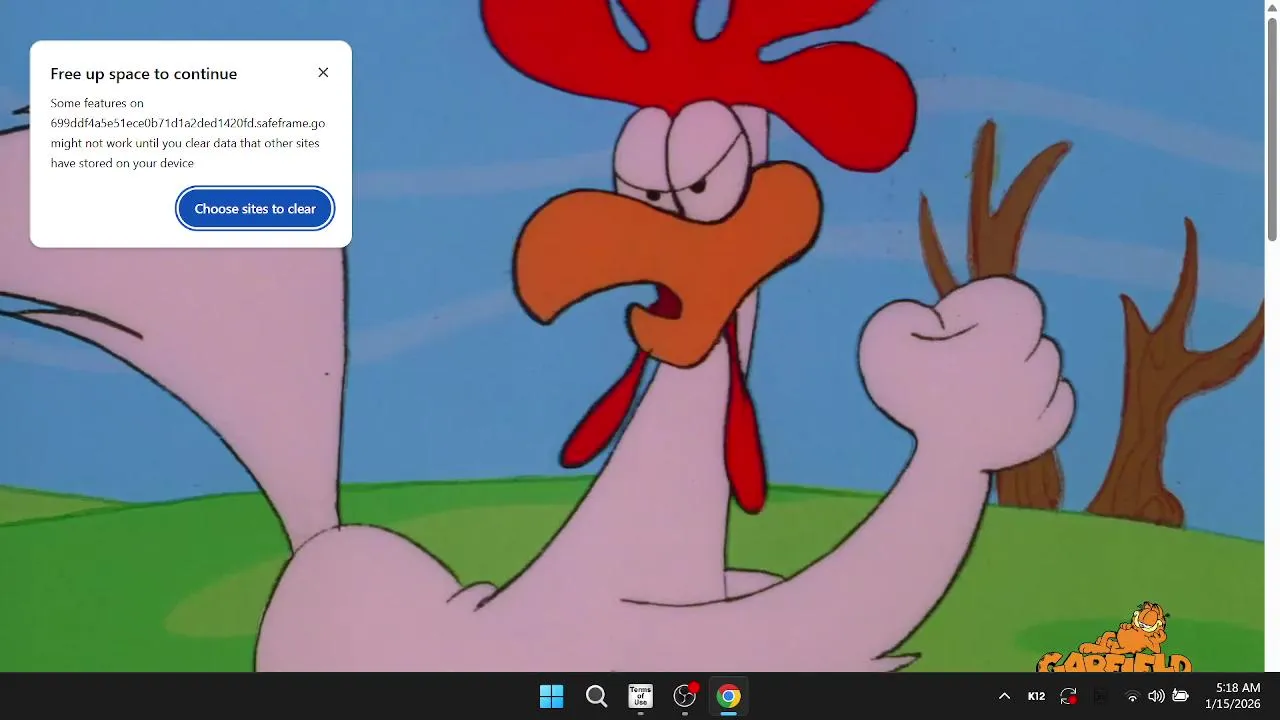This screenshot has height=720, width=1280.
Task: Open the battery status icon
Action: click(x=1180, y=696)
